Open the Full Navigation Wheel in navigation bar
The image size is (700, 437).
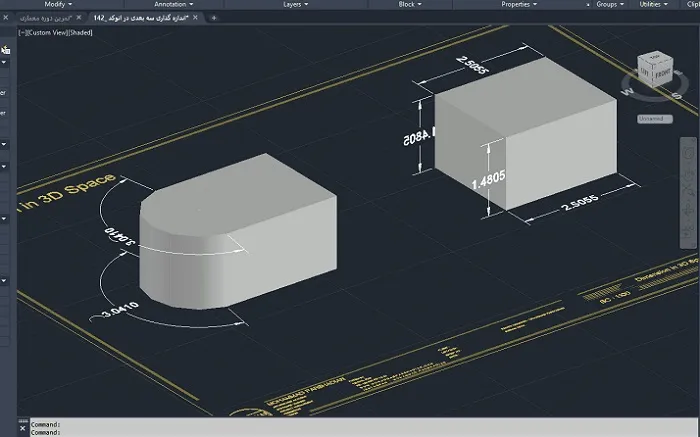click(688, 153)
